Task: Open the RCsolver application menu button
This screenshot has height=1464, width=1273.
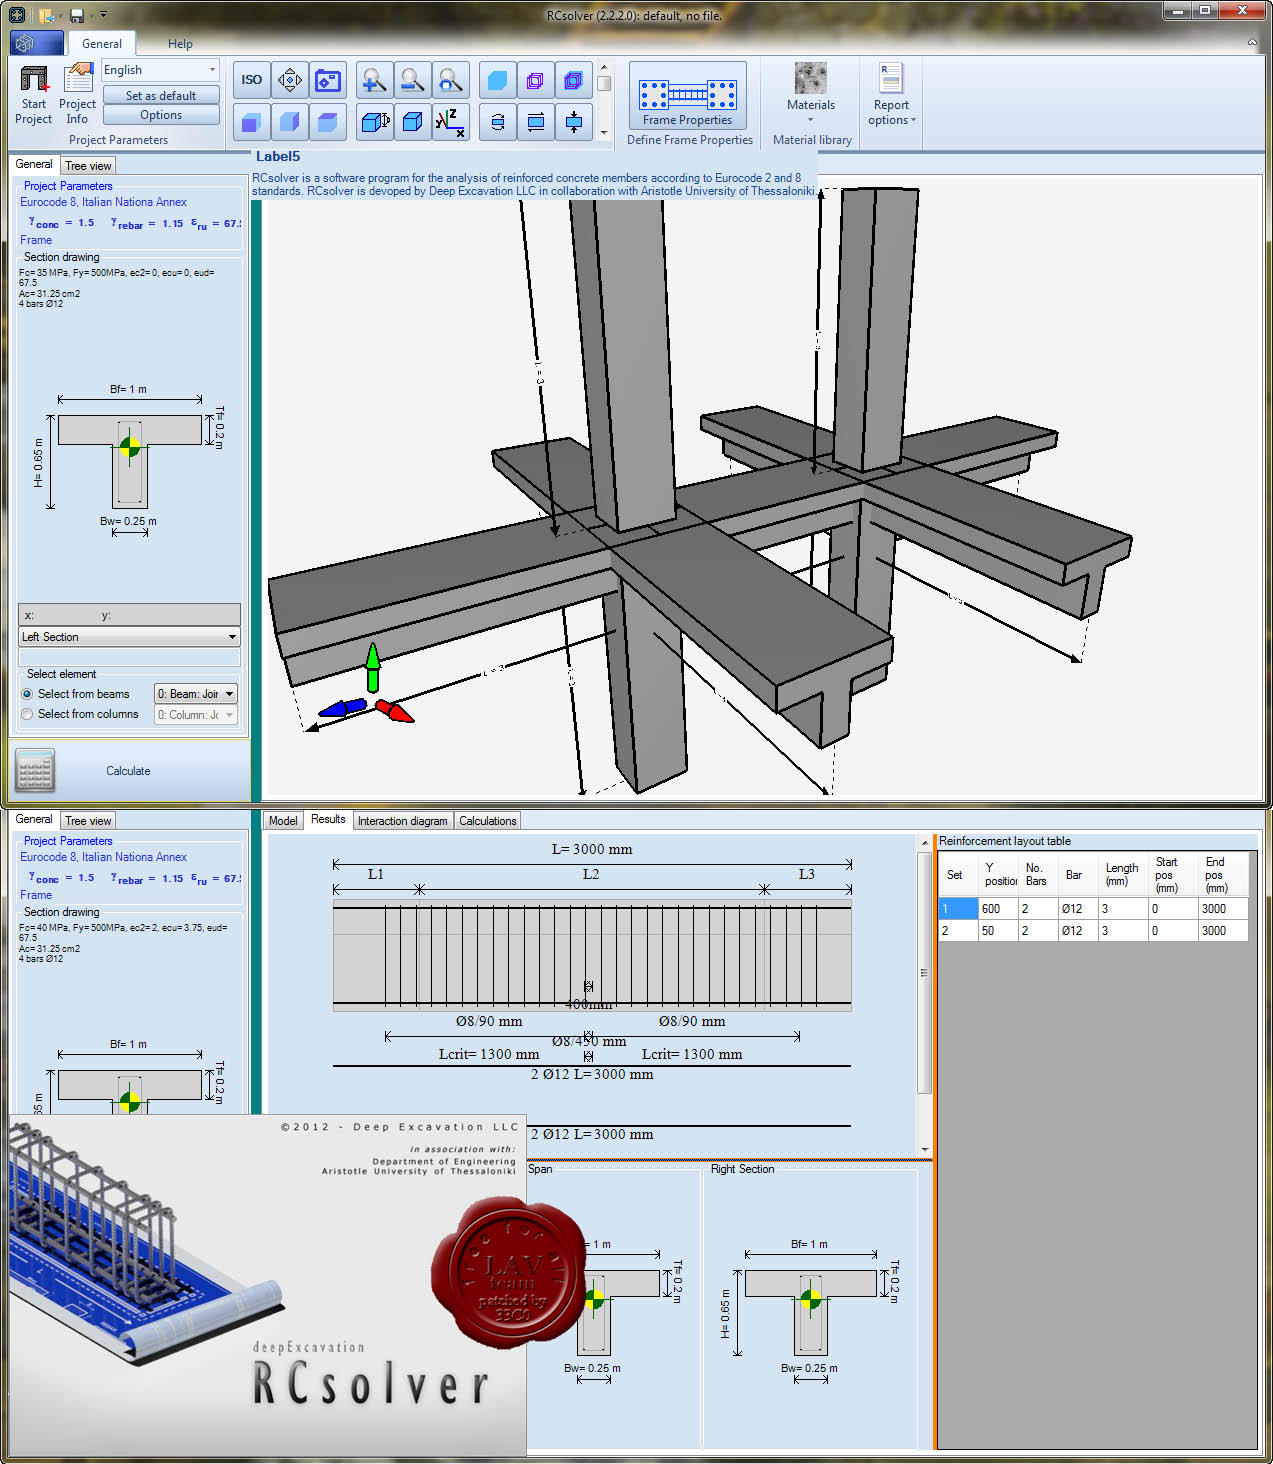Action: (36, 43)
